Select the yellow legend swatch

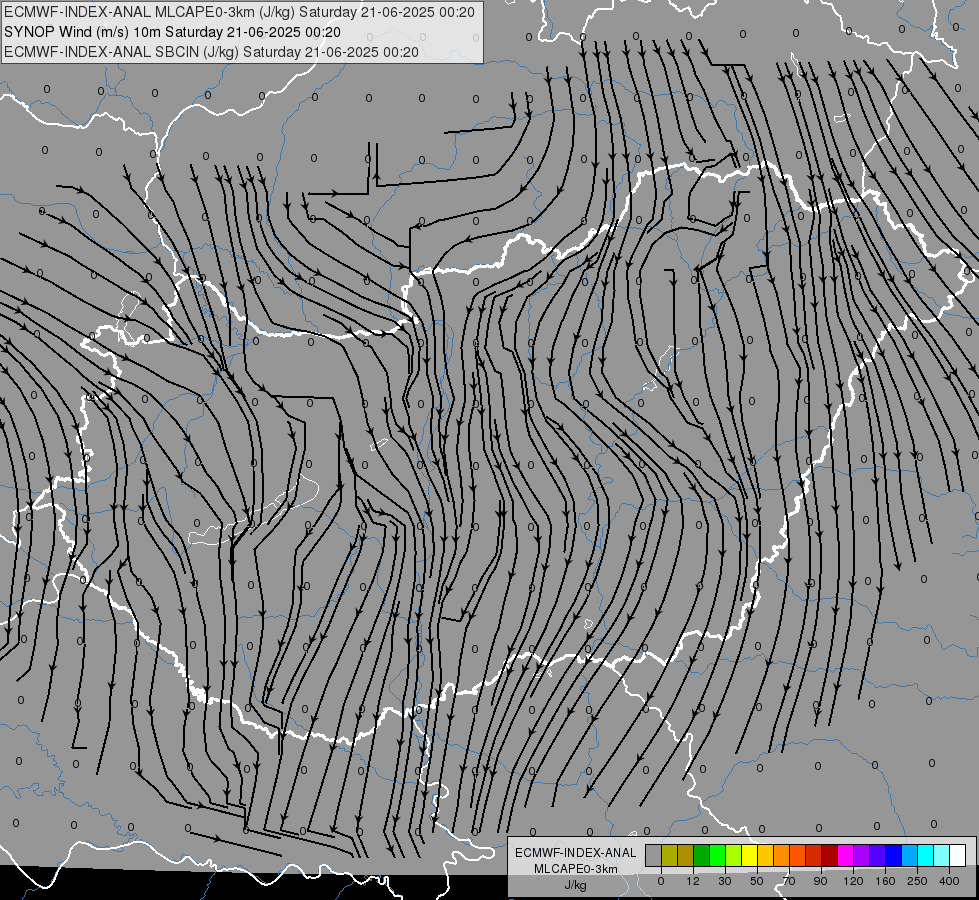point(750,855)
